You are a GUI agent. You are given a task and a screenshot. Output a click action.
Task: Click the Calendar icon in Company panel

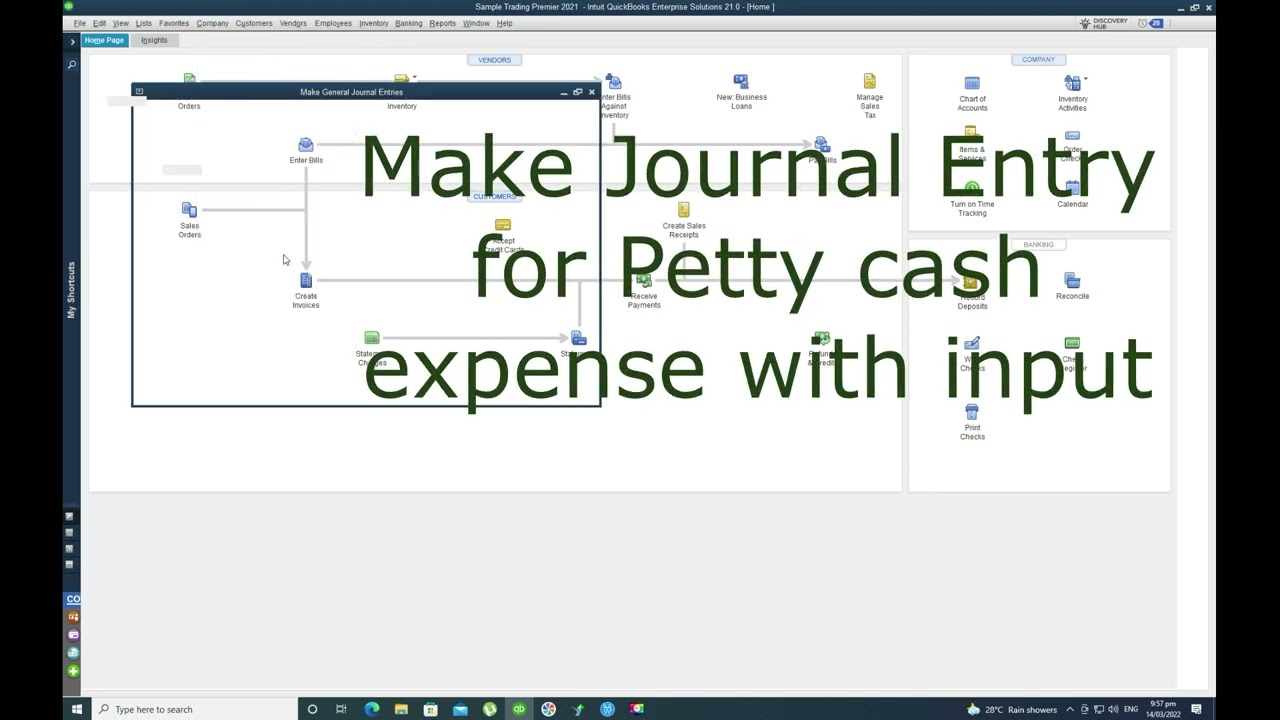click(1072, 190)
